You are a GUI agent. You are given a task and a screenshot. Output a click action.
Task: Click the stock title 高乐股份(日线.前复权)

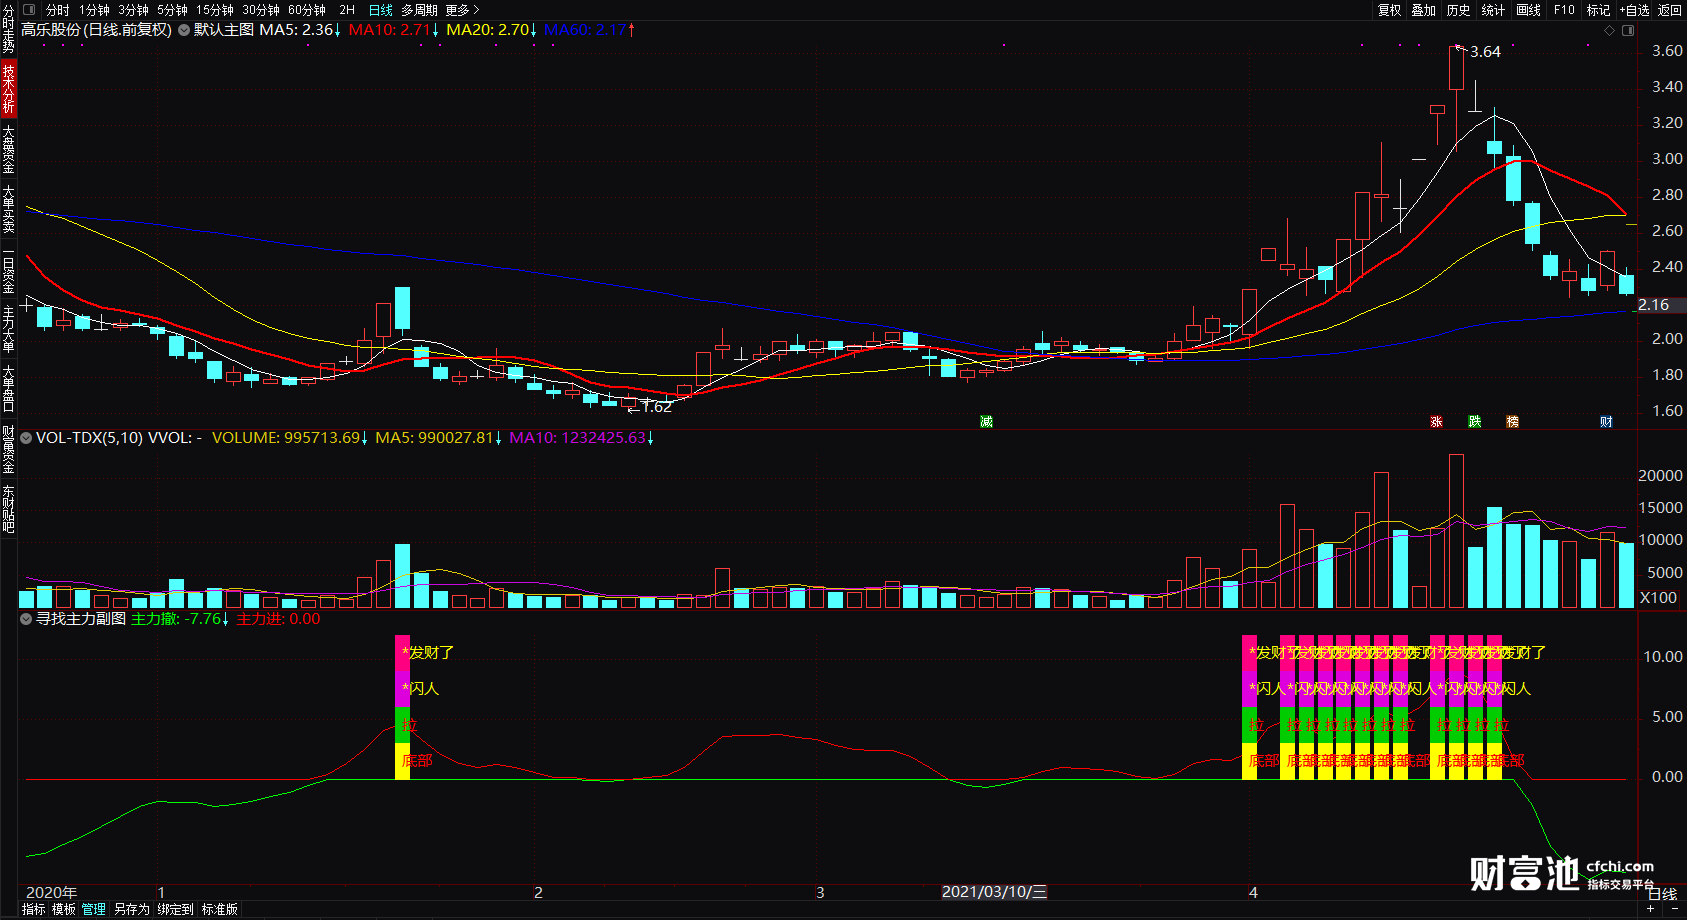pos(96,30)
